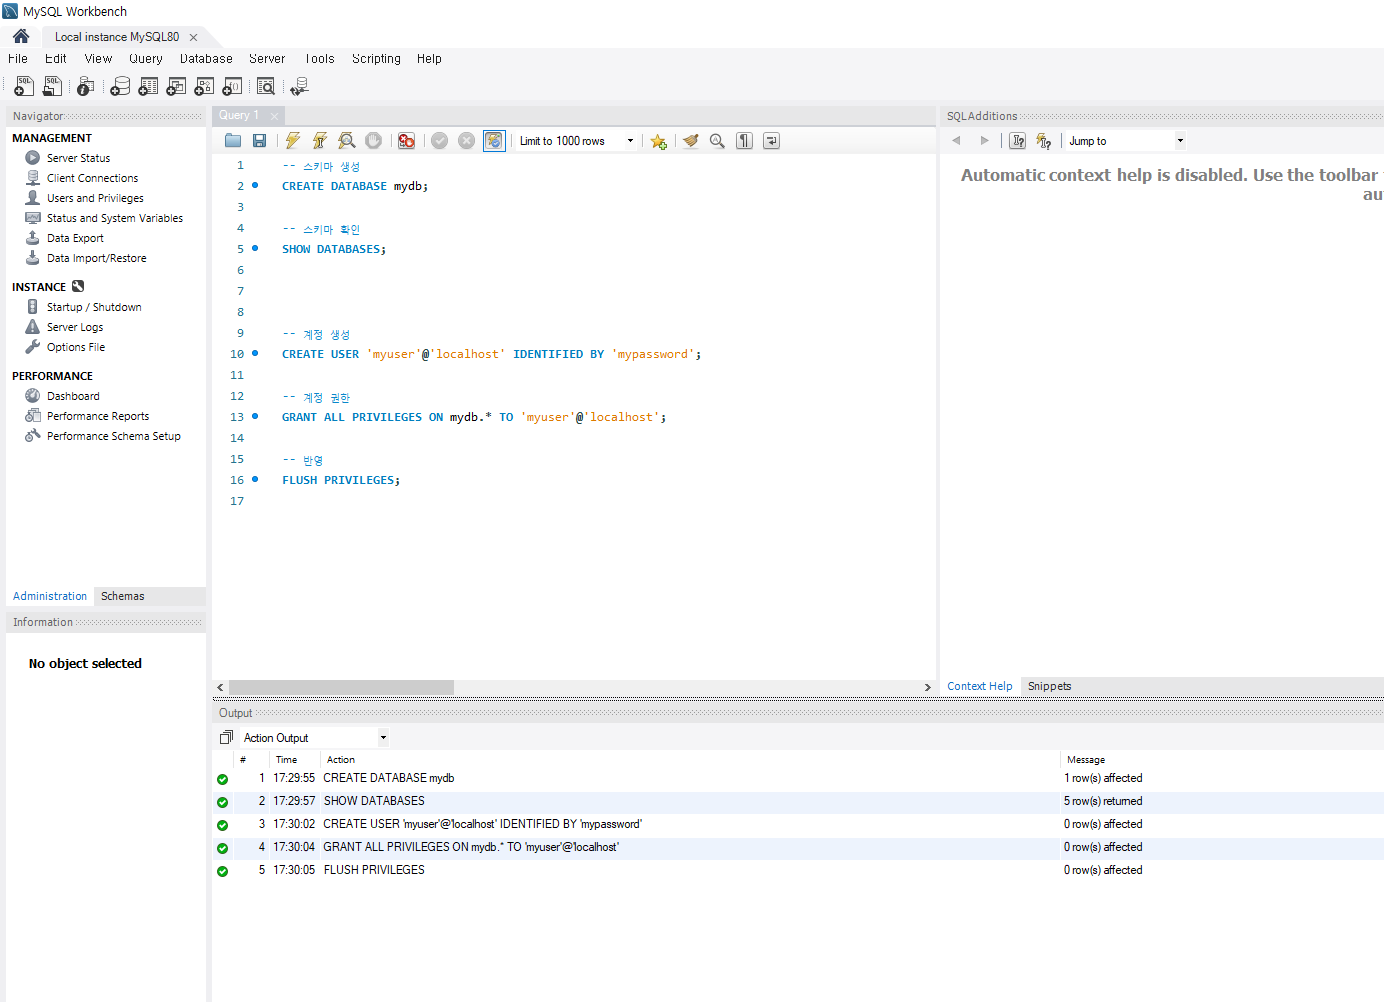Open the Query menu
Image resolution: width=1384 pixels, height=1002 pixels.
point(146,59)
